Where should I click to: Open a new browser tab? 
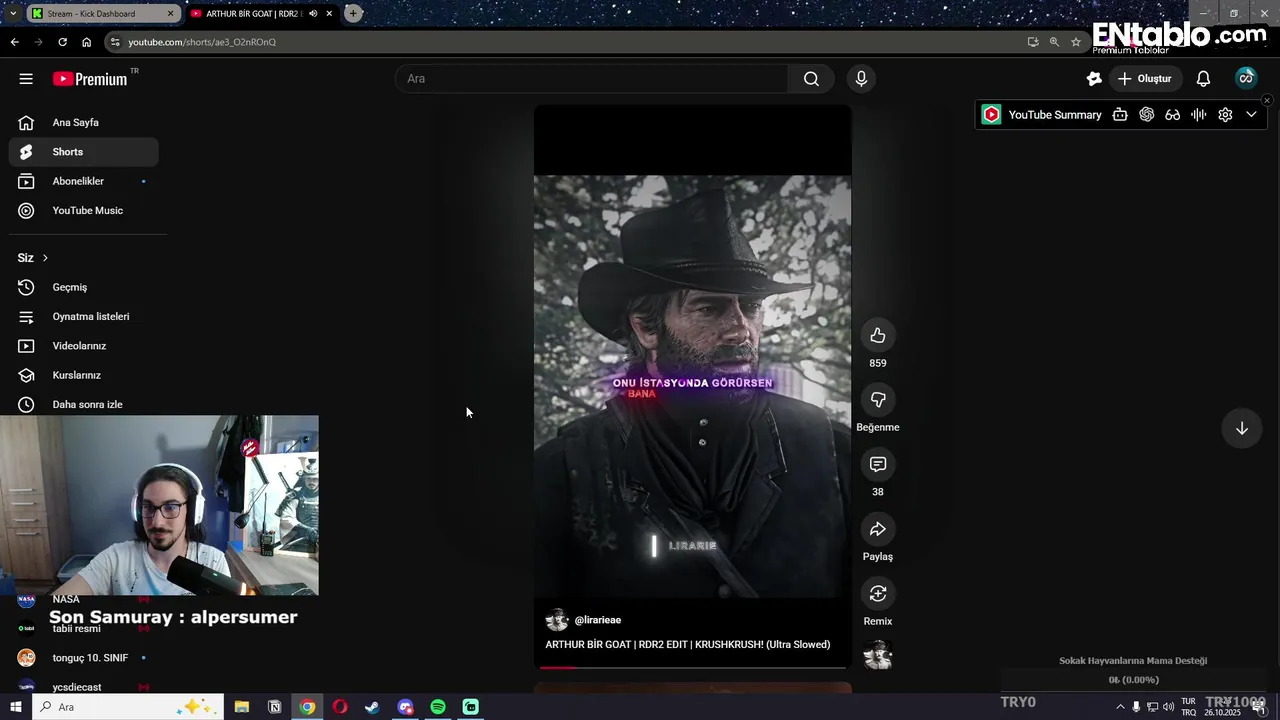(x=353, y=14)
